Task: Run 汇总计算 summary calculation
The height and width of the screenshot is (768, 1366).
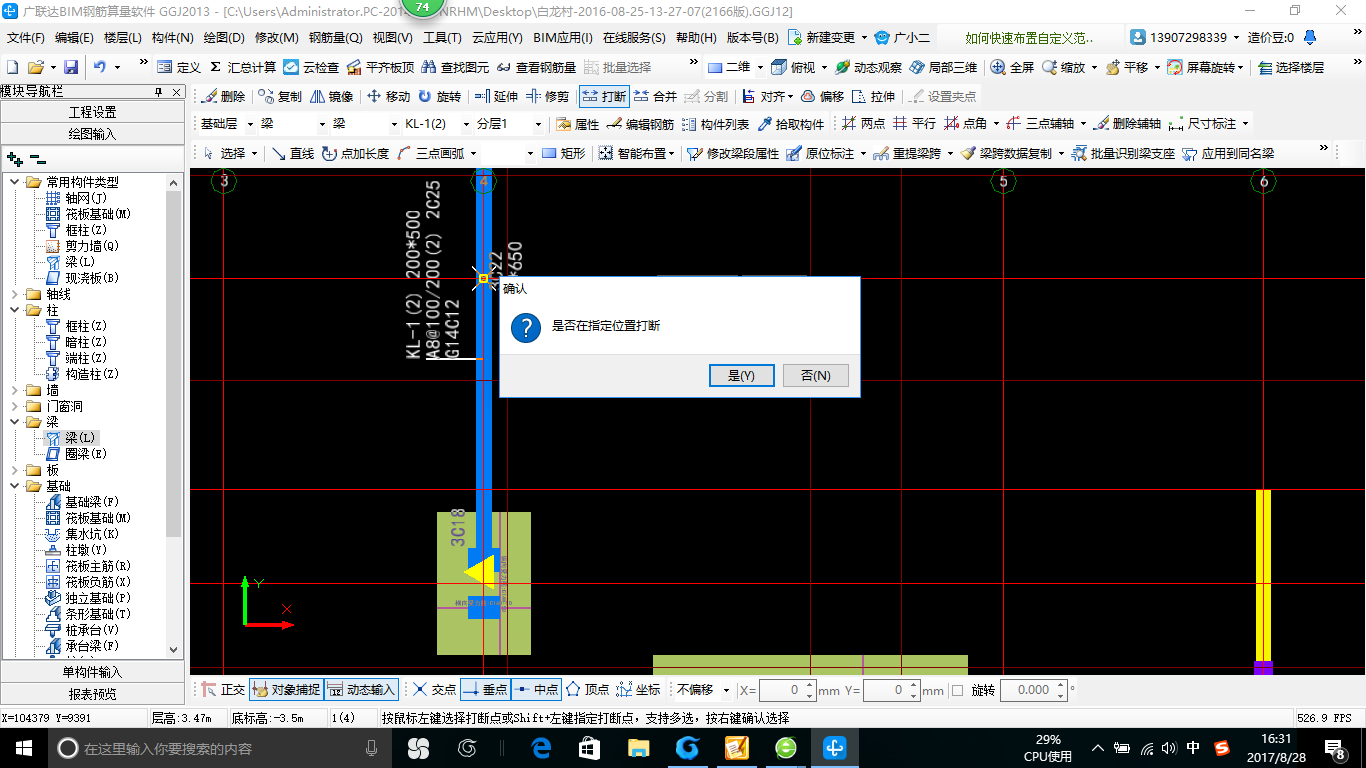Action: [x=243, y=67]
